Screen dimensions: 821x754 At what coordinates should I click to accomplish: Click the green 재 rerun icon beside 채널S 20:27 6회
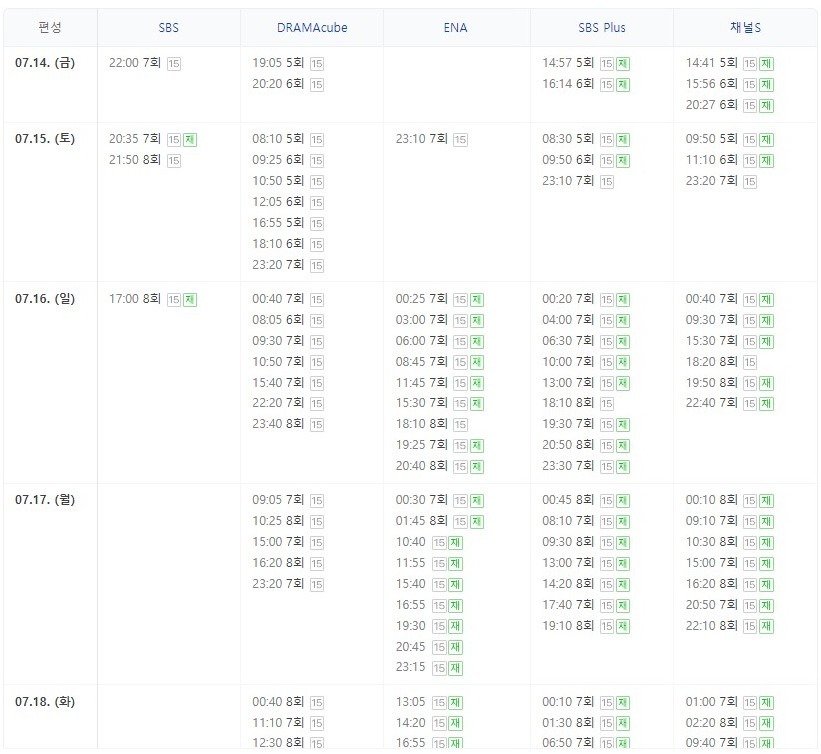click(767, 106)
